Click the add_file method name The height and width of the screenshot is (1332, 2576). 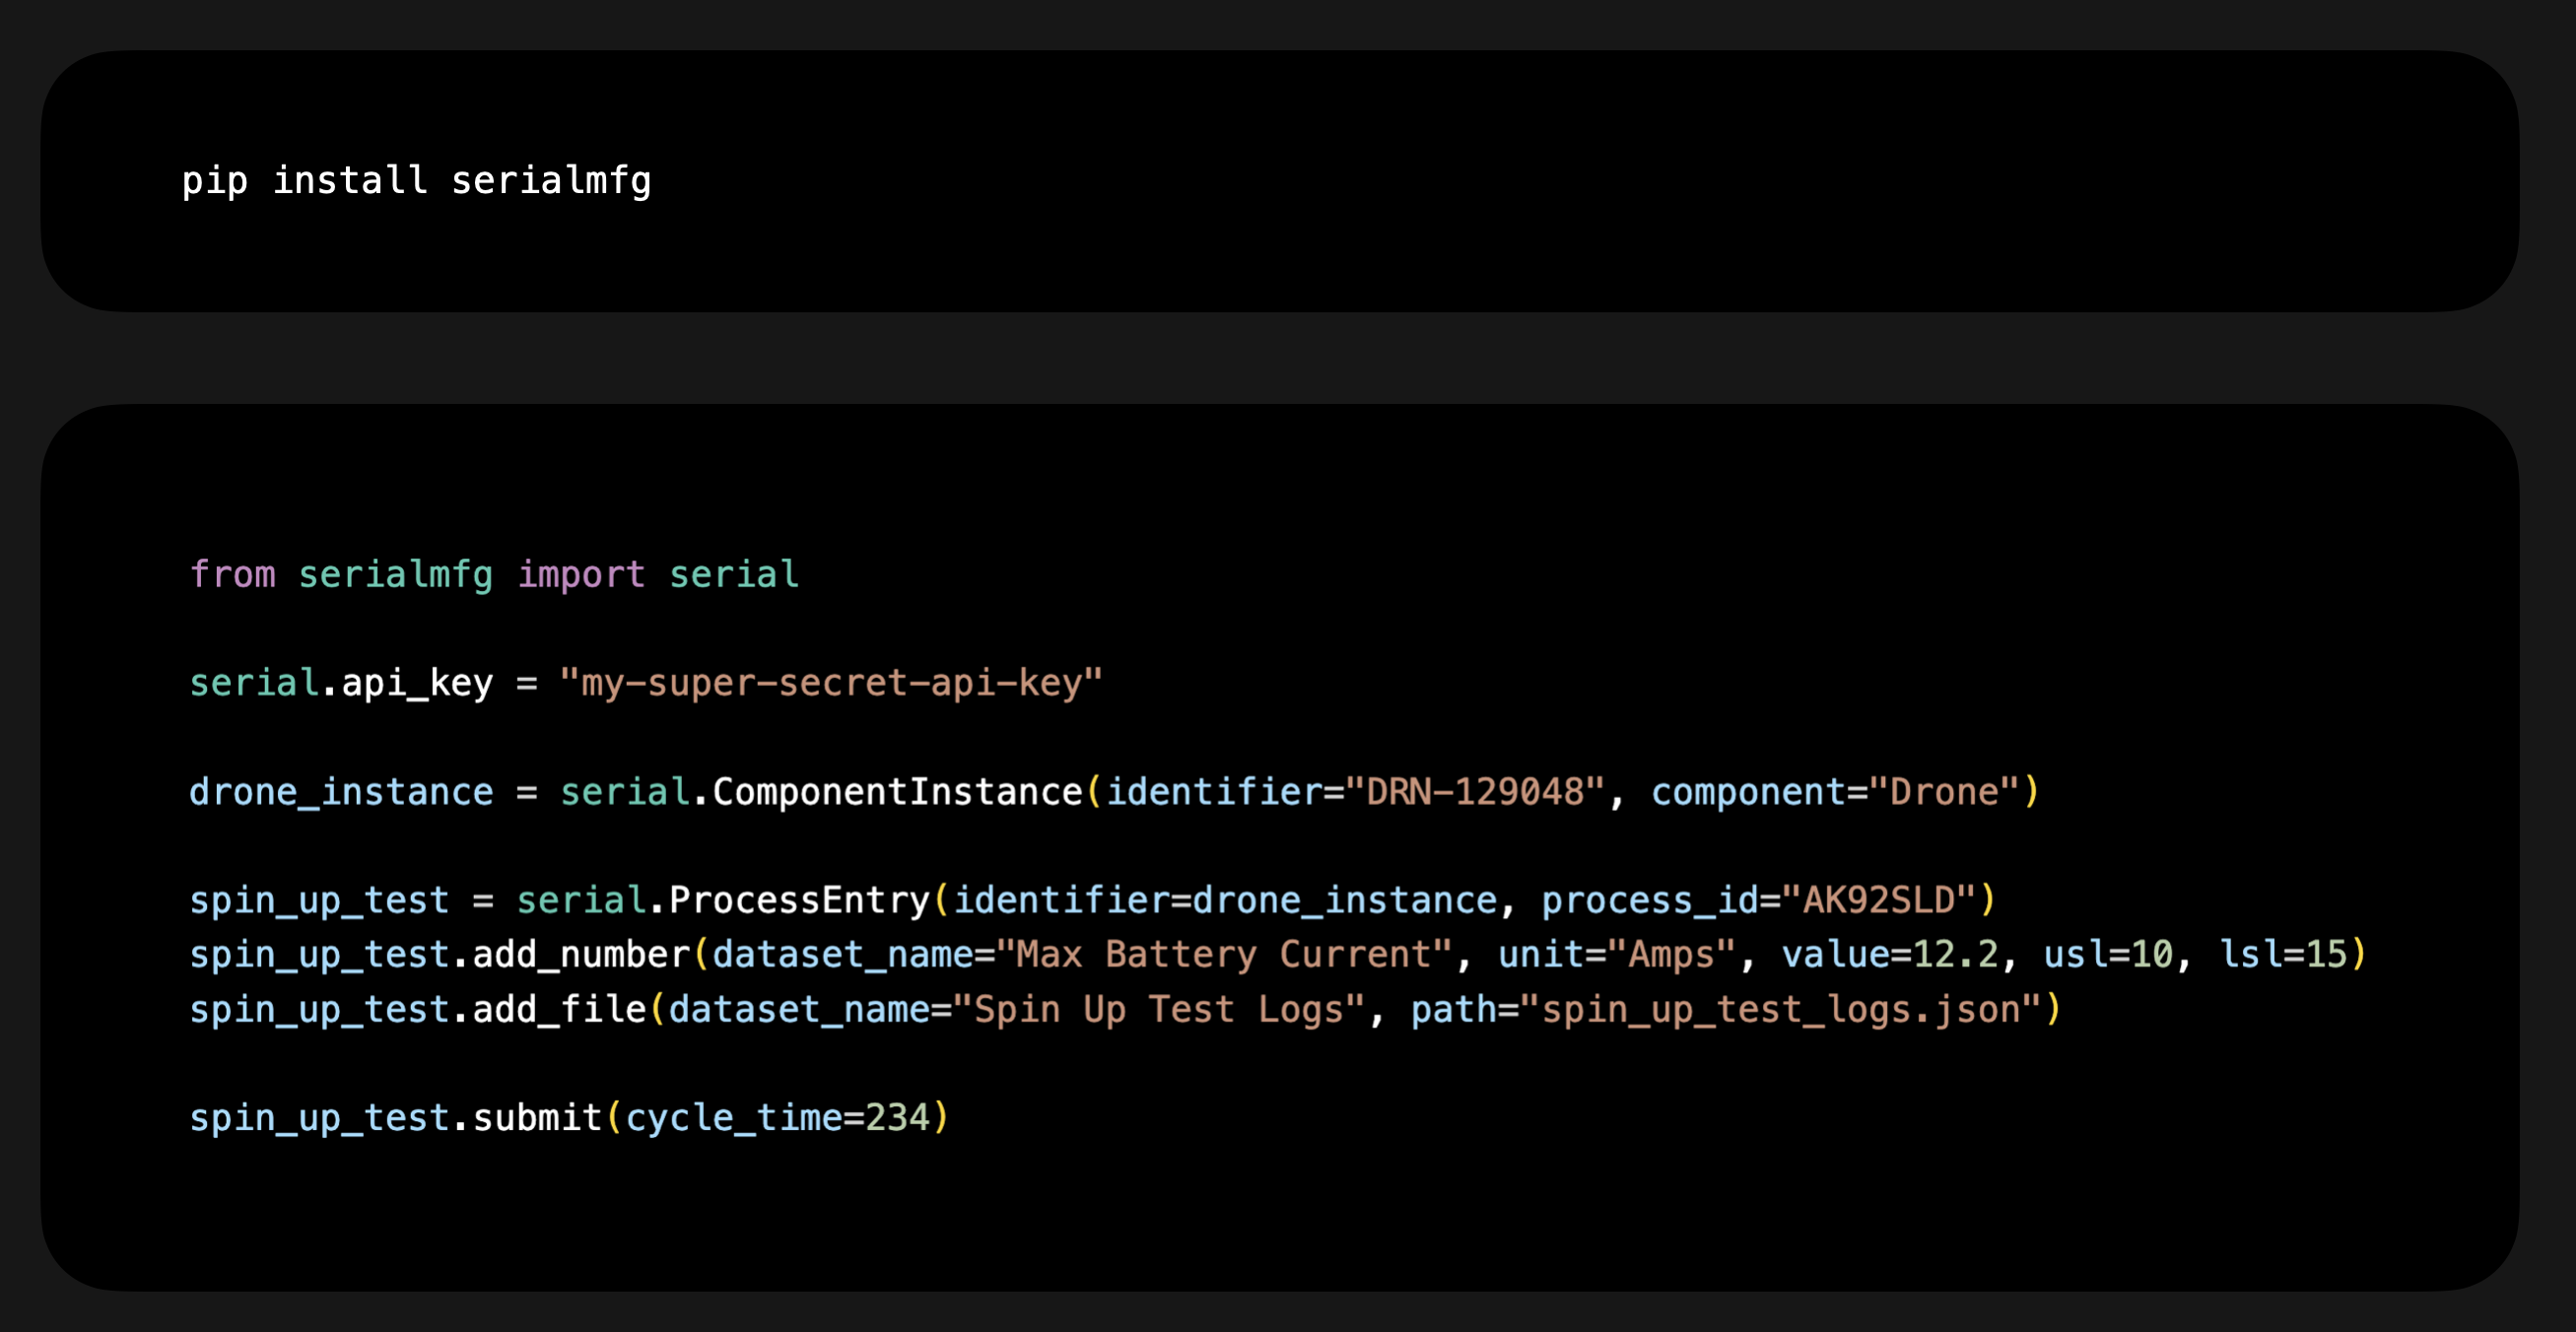pyautogui.click(x=559, y=1009)
